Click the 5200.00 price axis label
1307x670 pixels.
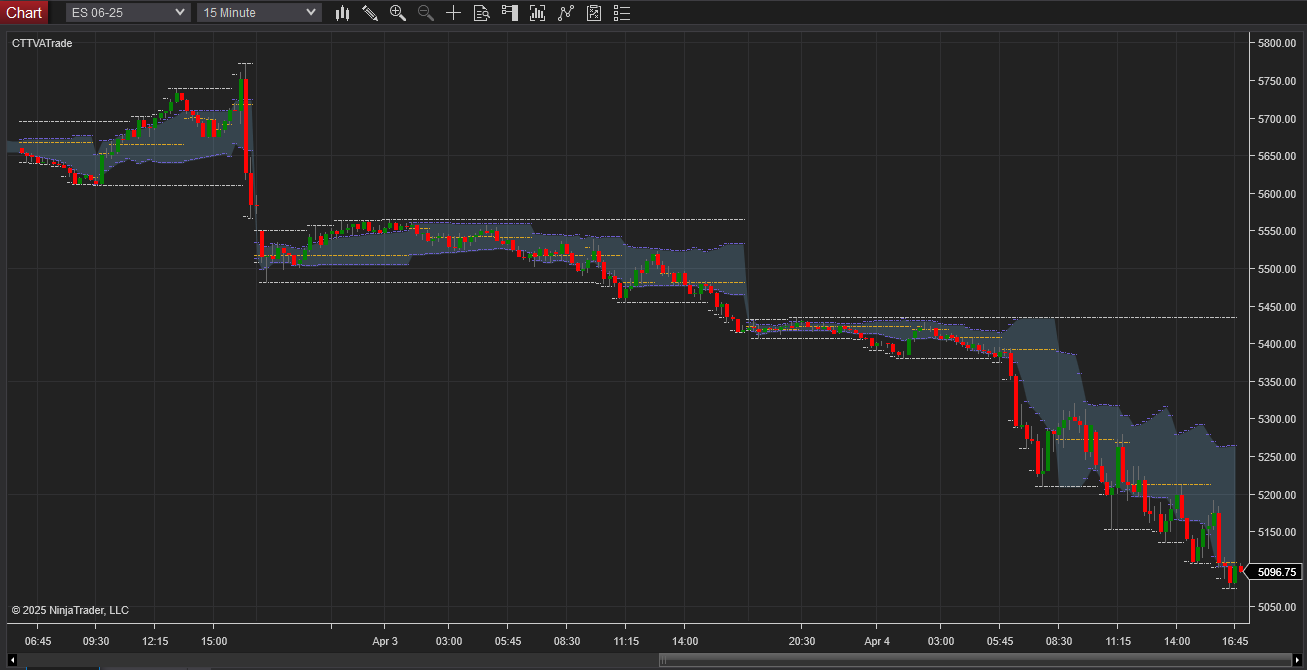pyautogui.click(x=1277, y=494)
